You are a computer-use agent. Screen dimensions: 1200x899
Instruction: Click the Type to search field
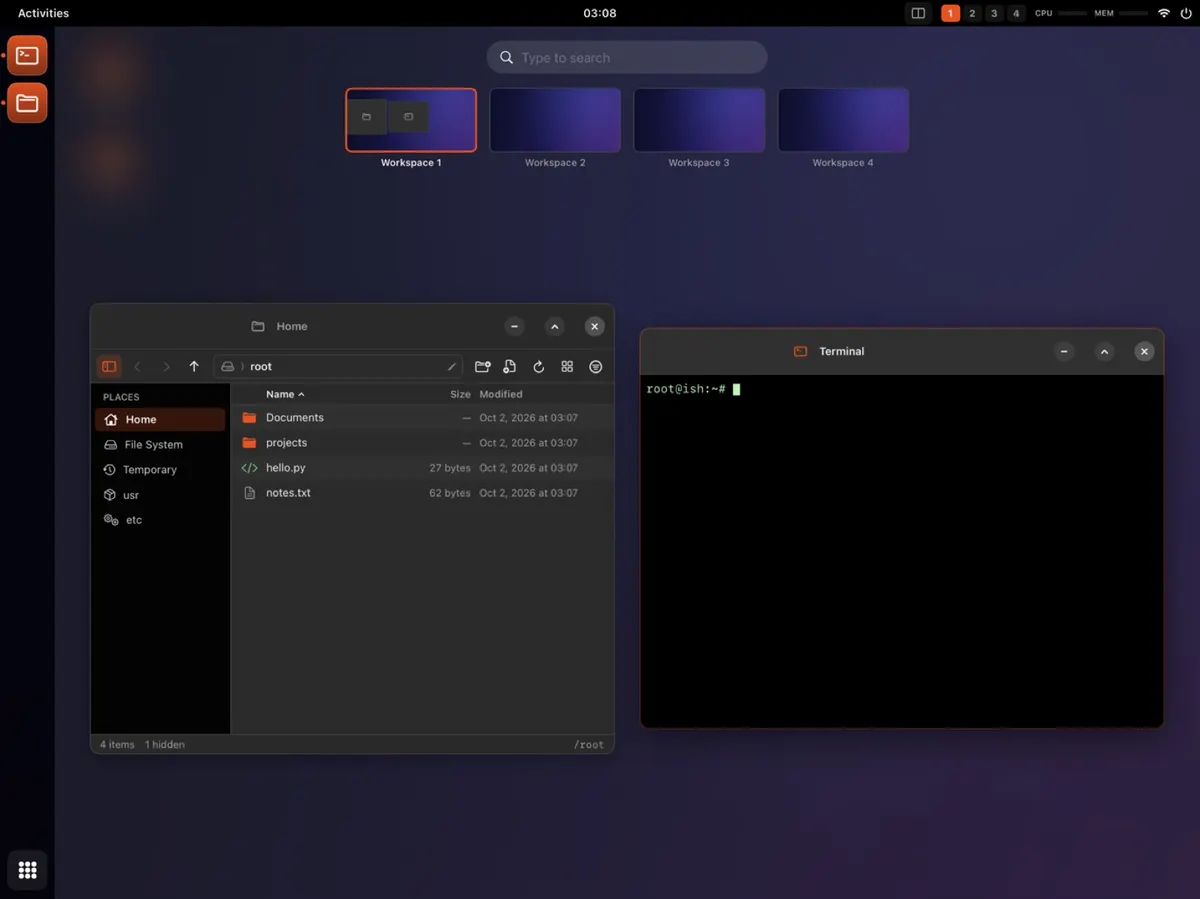627,58
